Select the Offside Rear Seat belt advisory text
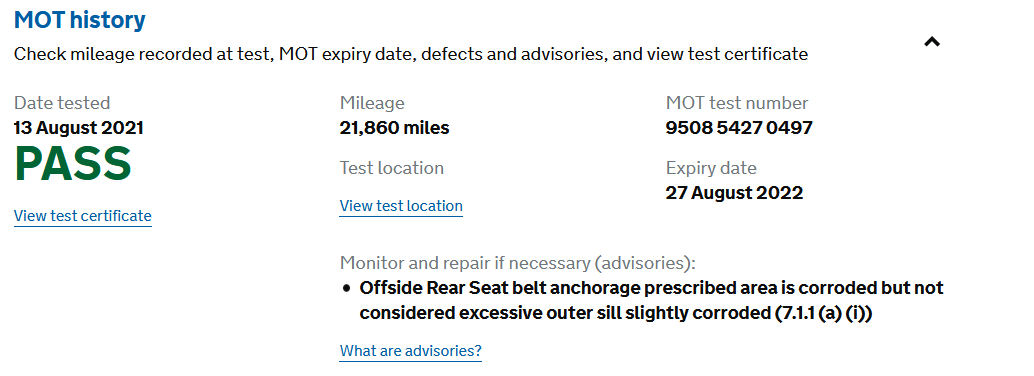1034x376 pixels. coord(652,301)
